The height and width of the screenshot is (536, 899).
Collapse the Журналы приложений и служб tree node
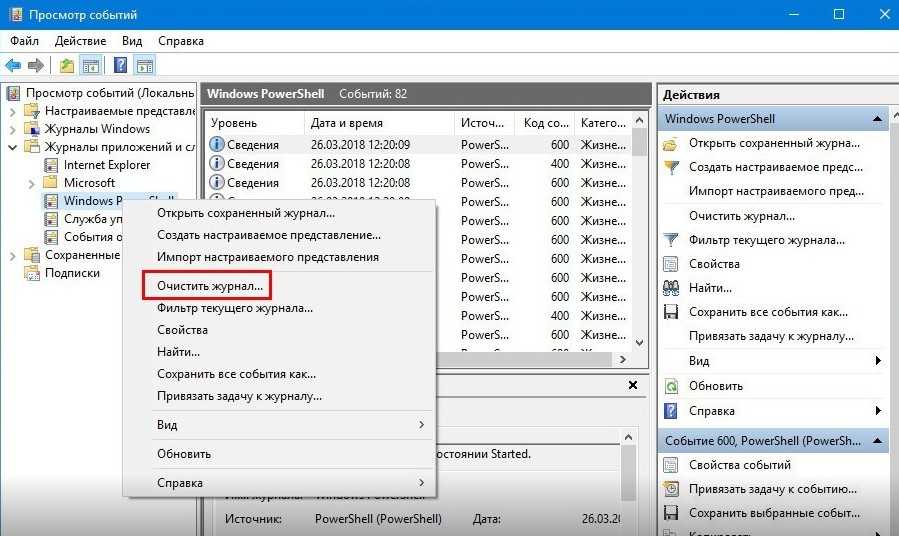point(13,147)
